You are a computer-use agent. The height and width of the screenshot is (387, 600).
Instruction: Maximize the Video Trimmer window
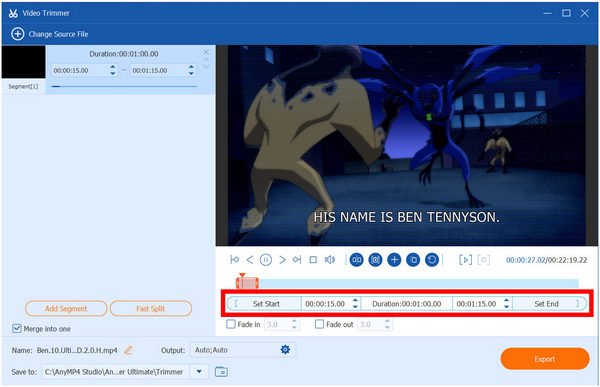[x=566, y=13]
